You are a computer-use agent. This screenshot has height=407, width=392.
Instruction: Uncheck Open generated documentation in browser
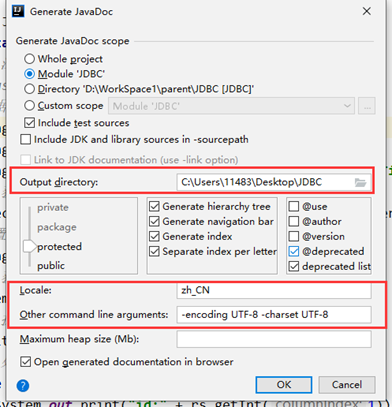pos(26,362)
